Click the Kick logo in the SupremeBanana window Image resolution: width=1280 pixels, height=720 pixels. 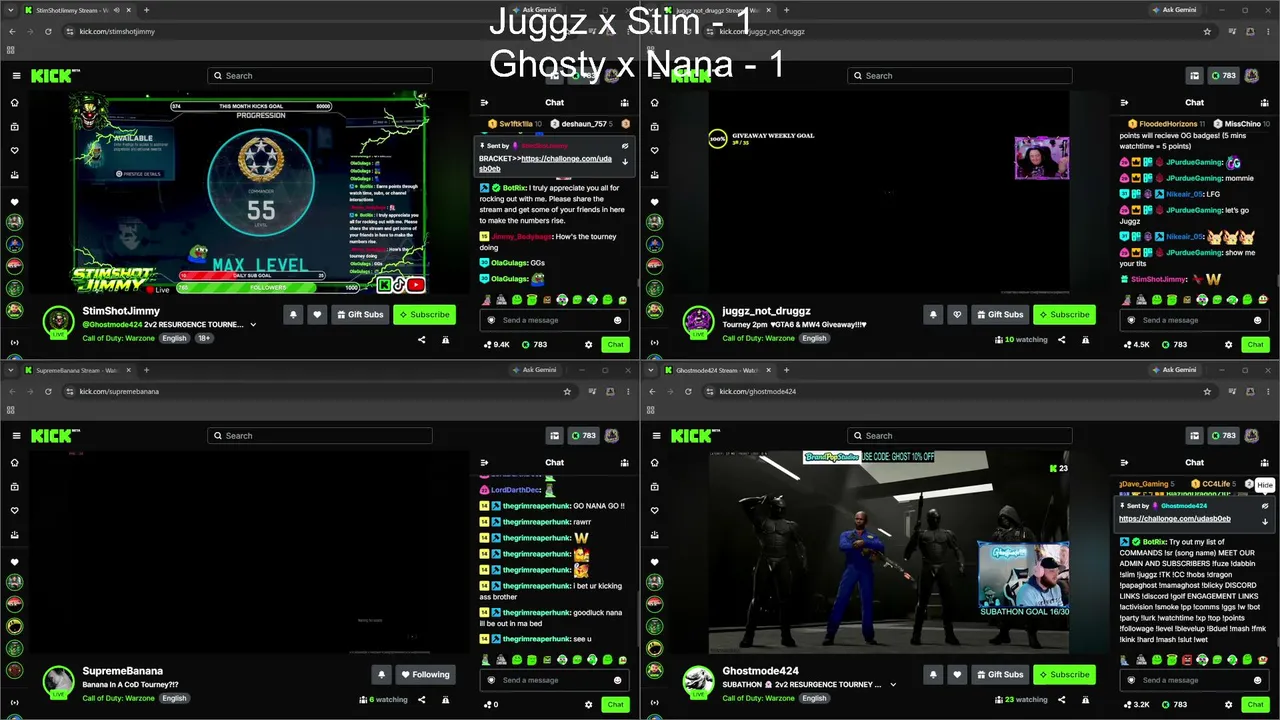[x=50, y=436]
